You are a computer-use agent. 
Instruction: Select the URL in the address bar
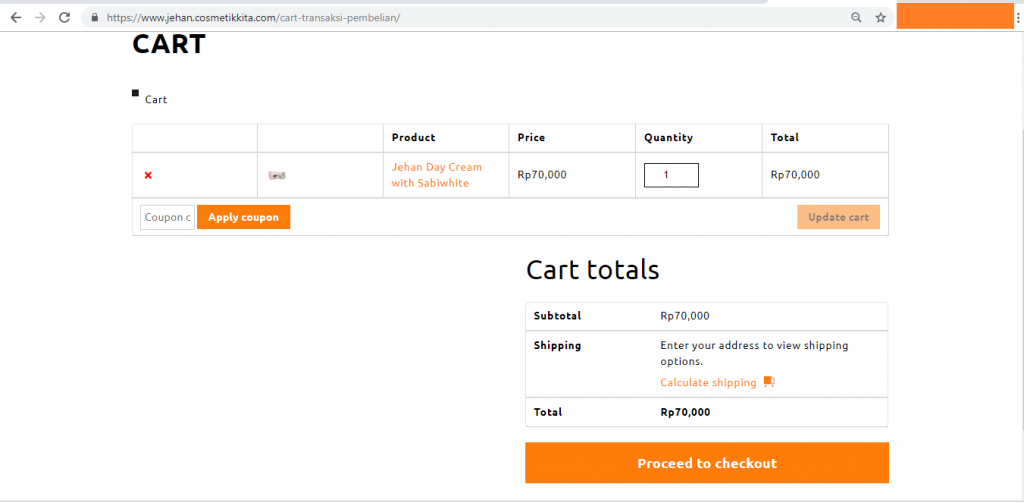click(x=400, y=17)
